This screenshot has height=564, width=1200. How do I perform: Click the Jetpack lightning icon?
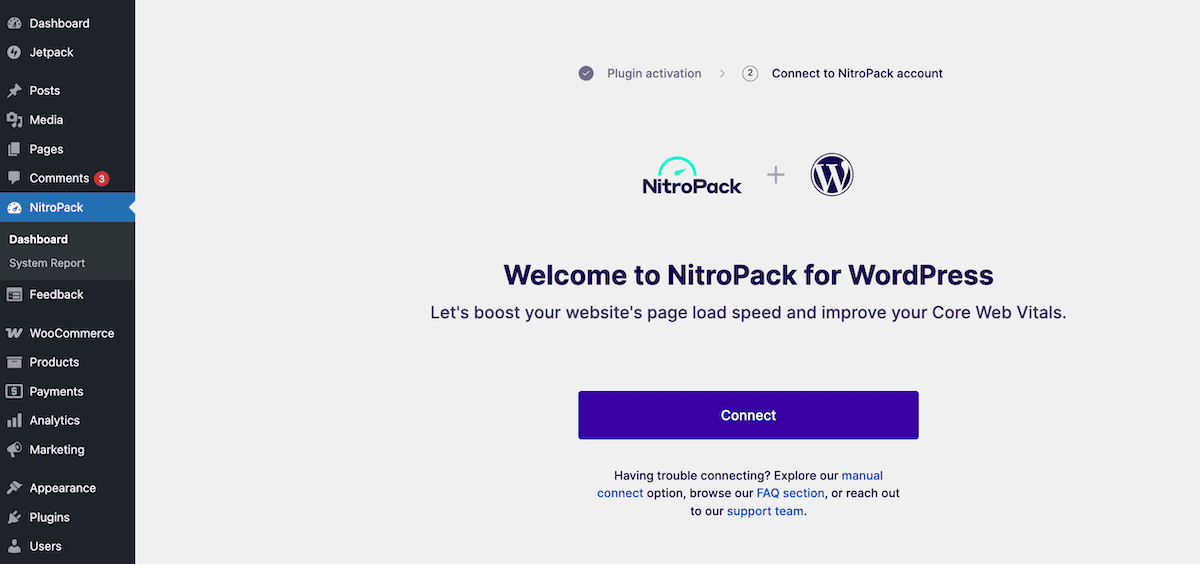point(14,52)
